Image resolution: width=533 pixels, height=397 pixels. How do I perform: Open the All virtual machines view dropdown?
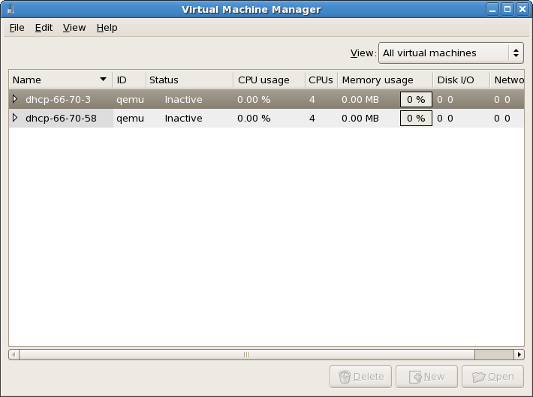click(x=451, y=53)
